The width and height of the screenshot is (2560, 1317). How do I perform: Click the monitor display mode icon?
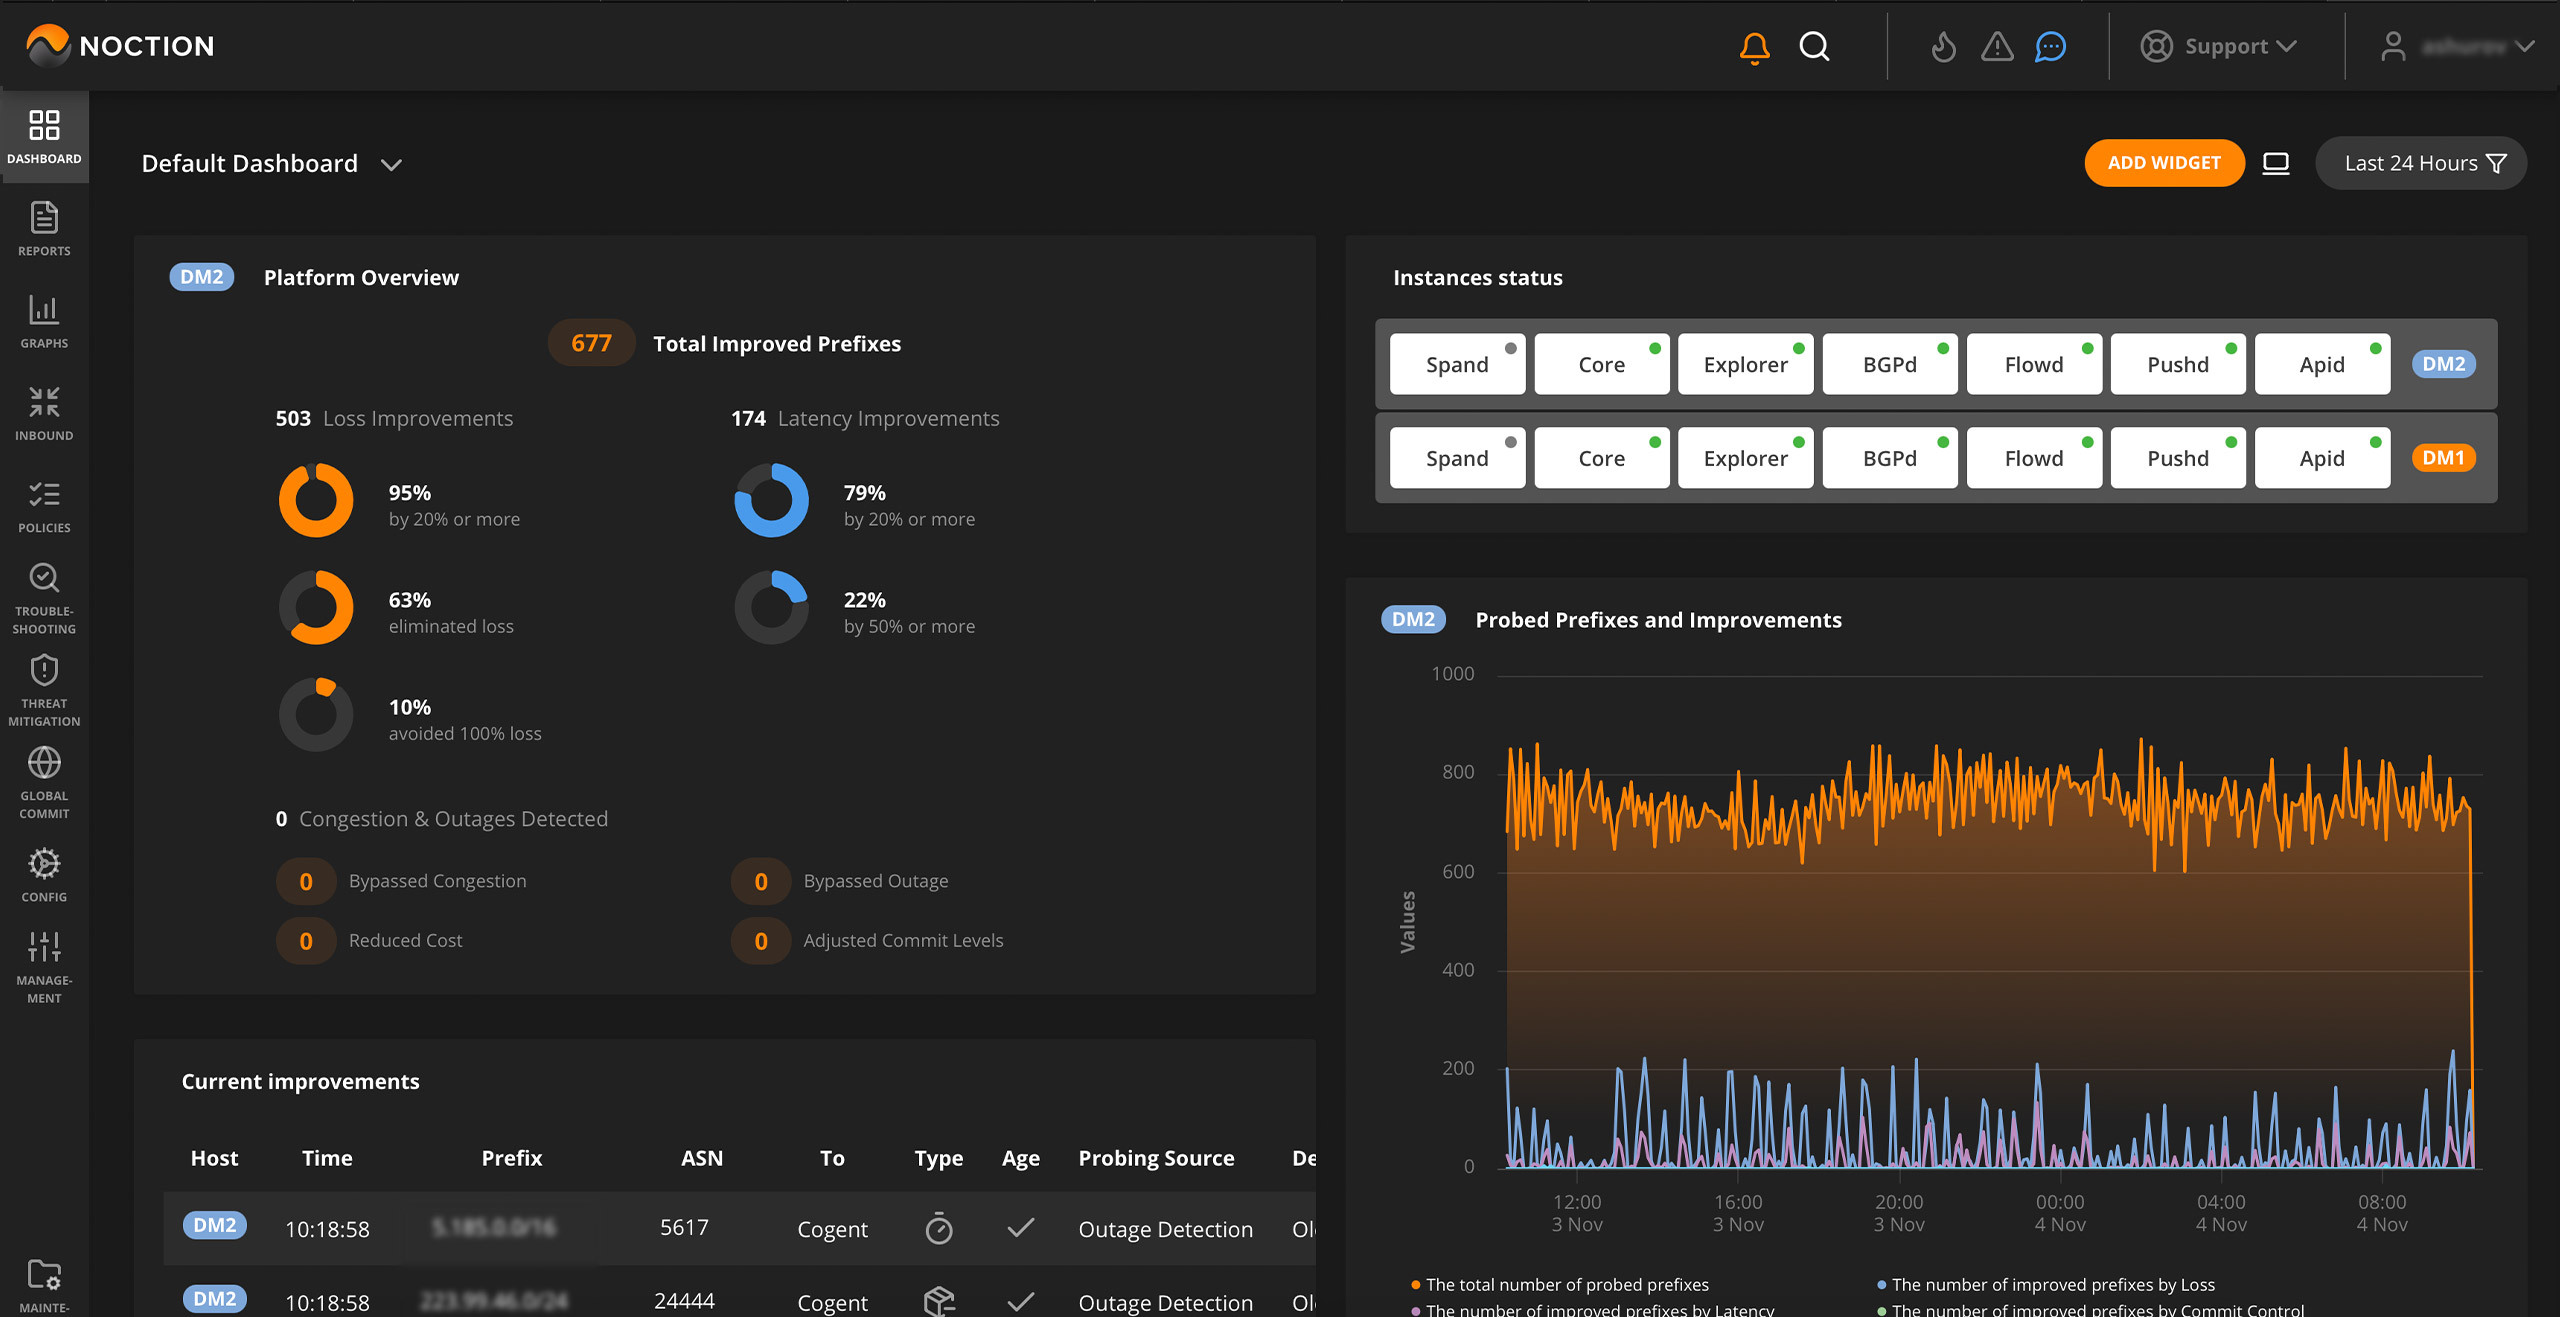point(2276,163)
